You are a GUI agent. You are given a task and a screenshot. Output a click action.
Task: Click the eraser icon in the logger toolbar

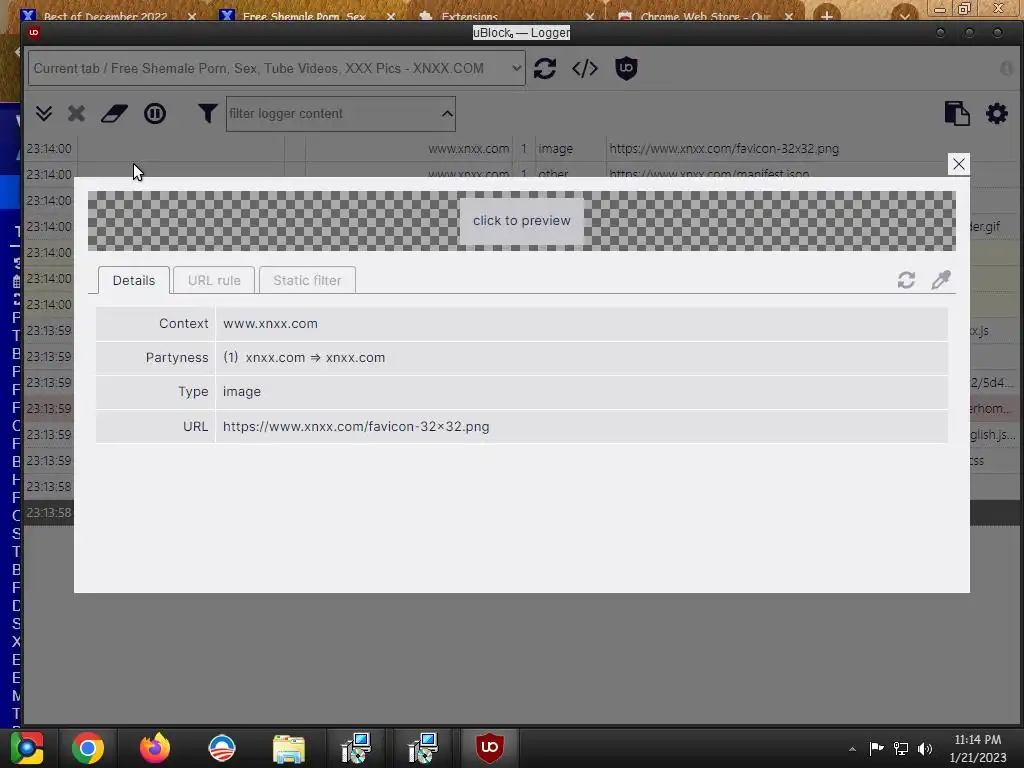tap(114, 114)
